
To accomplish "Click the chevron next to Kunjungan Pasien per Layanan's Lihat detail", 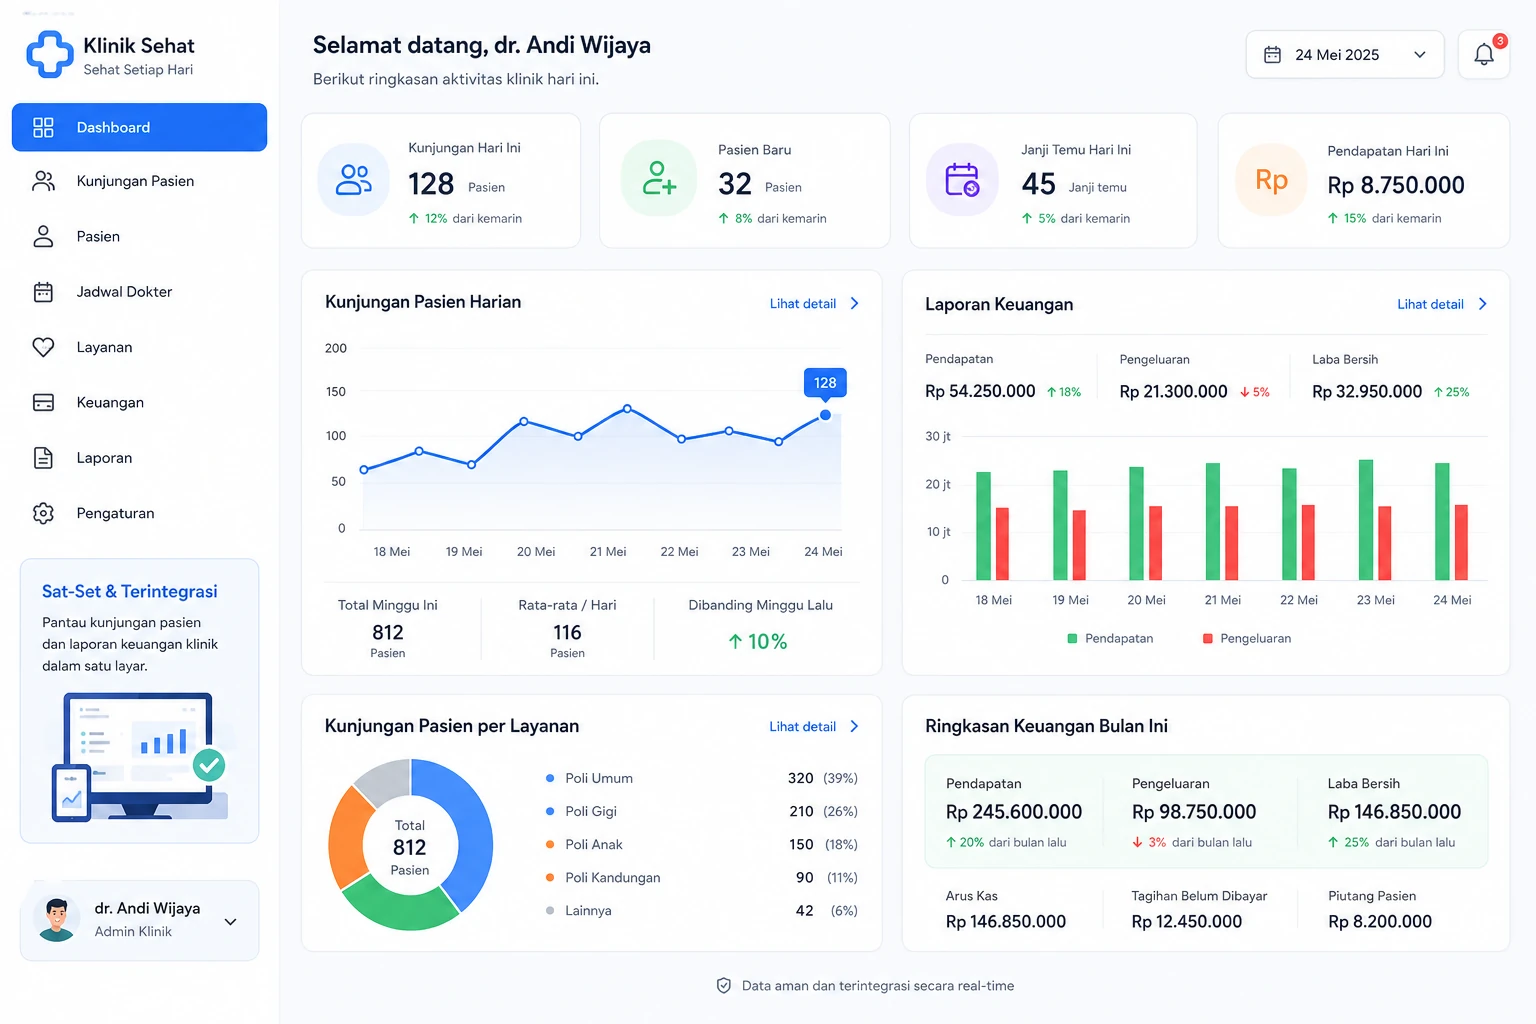I will (x=854, y=726).
